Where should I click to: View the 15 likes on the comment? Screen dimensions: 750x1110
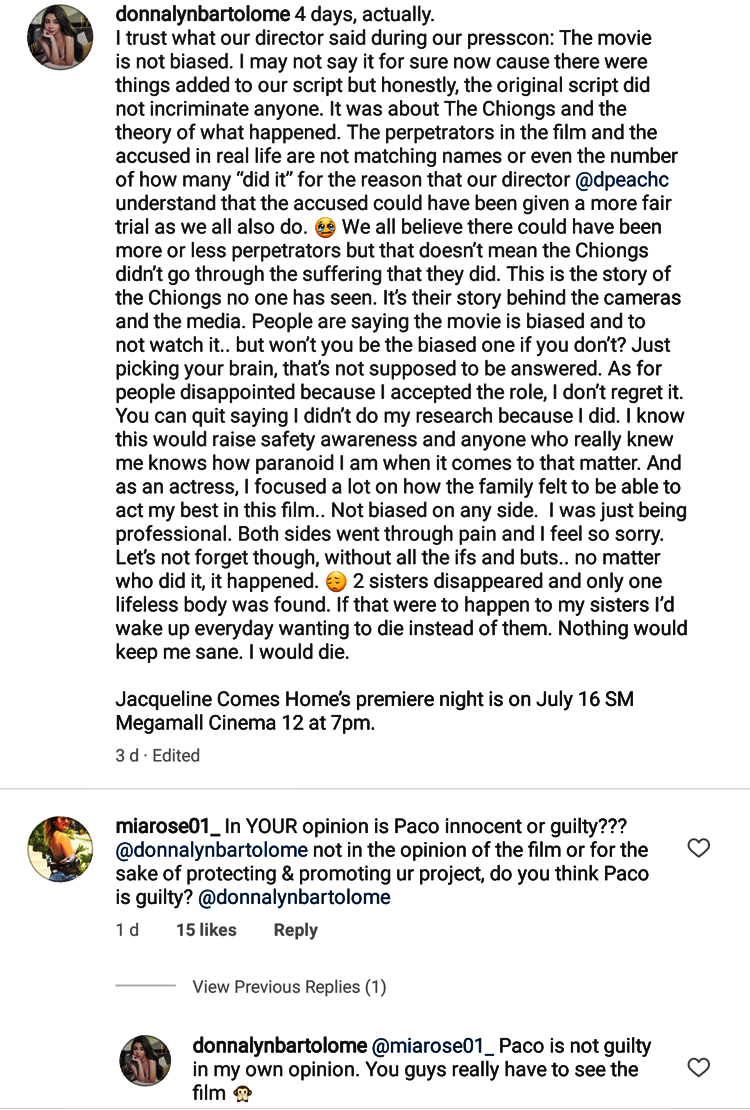(205, 930)
